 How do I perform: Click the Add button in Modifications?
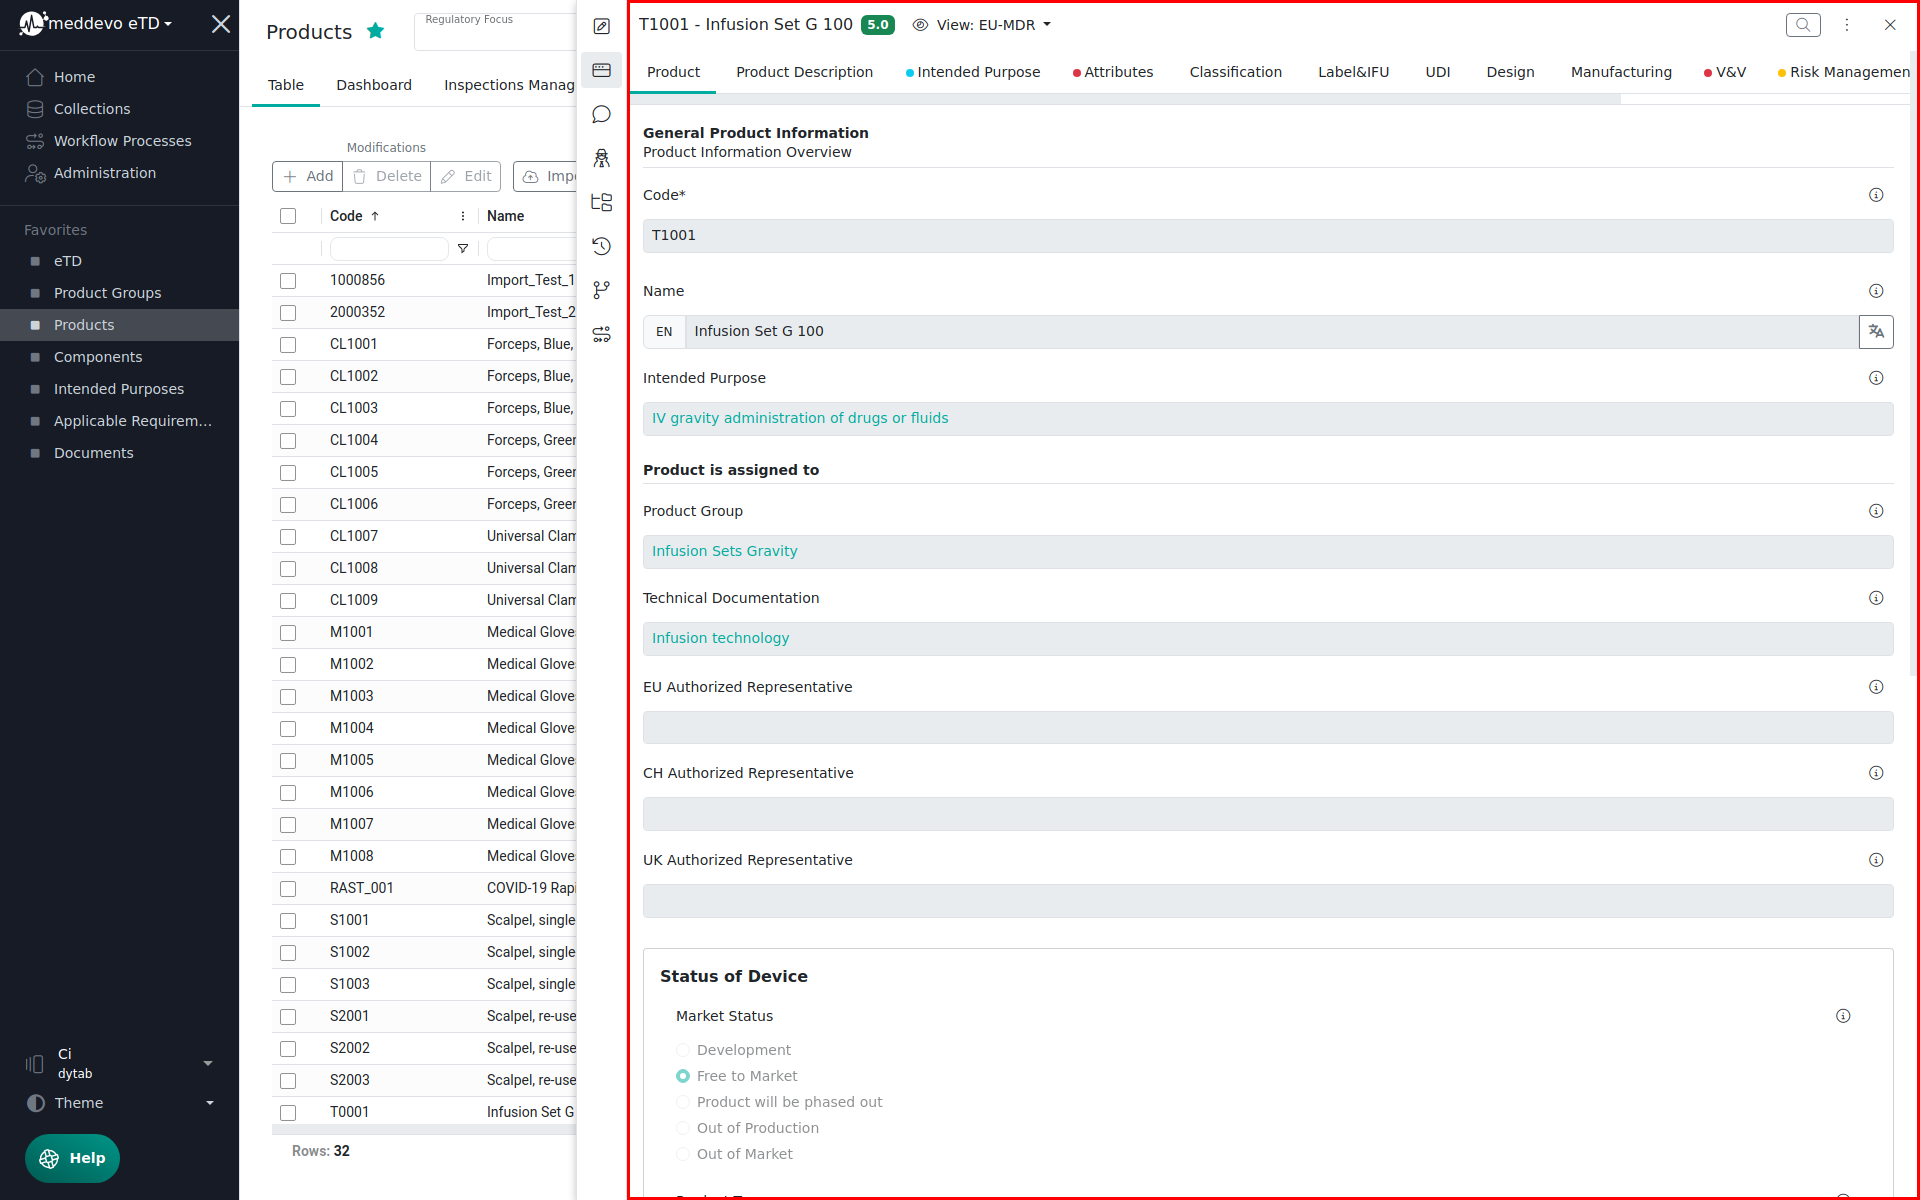[x=308, y=176]
